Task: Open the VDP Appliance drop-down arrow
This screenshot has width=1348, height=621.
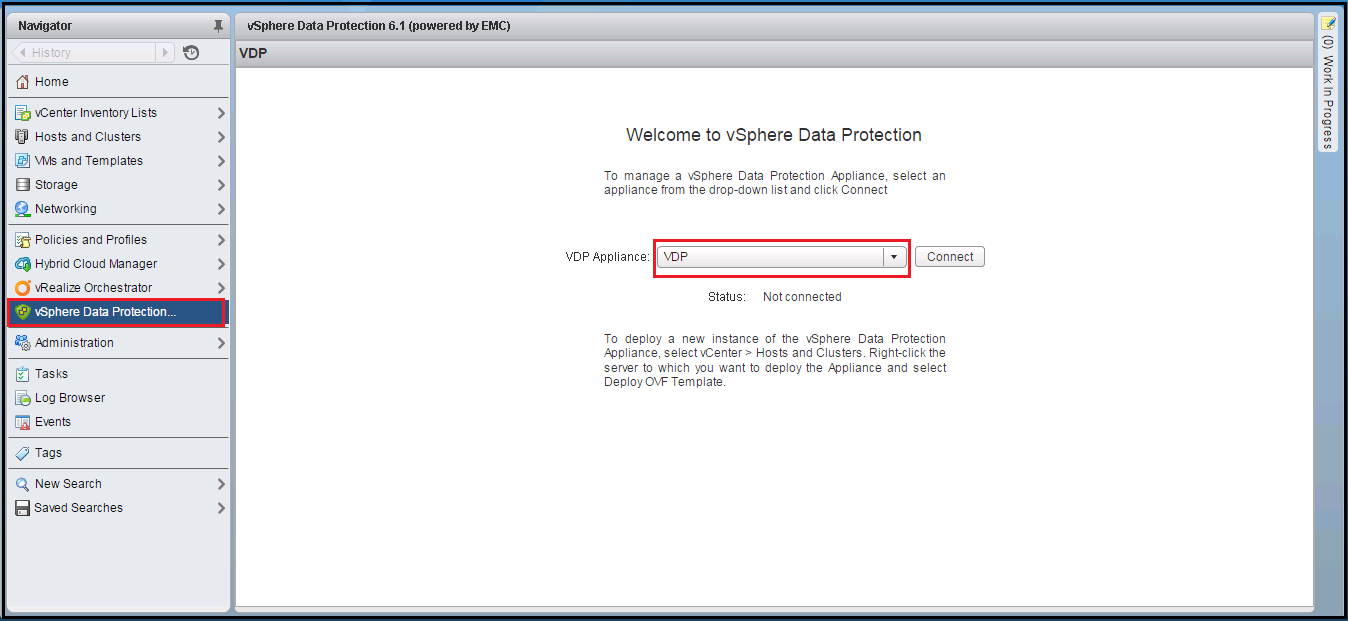Action: [894, 257]
